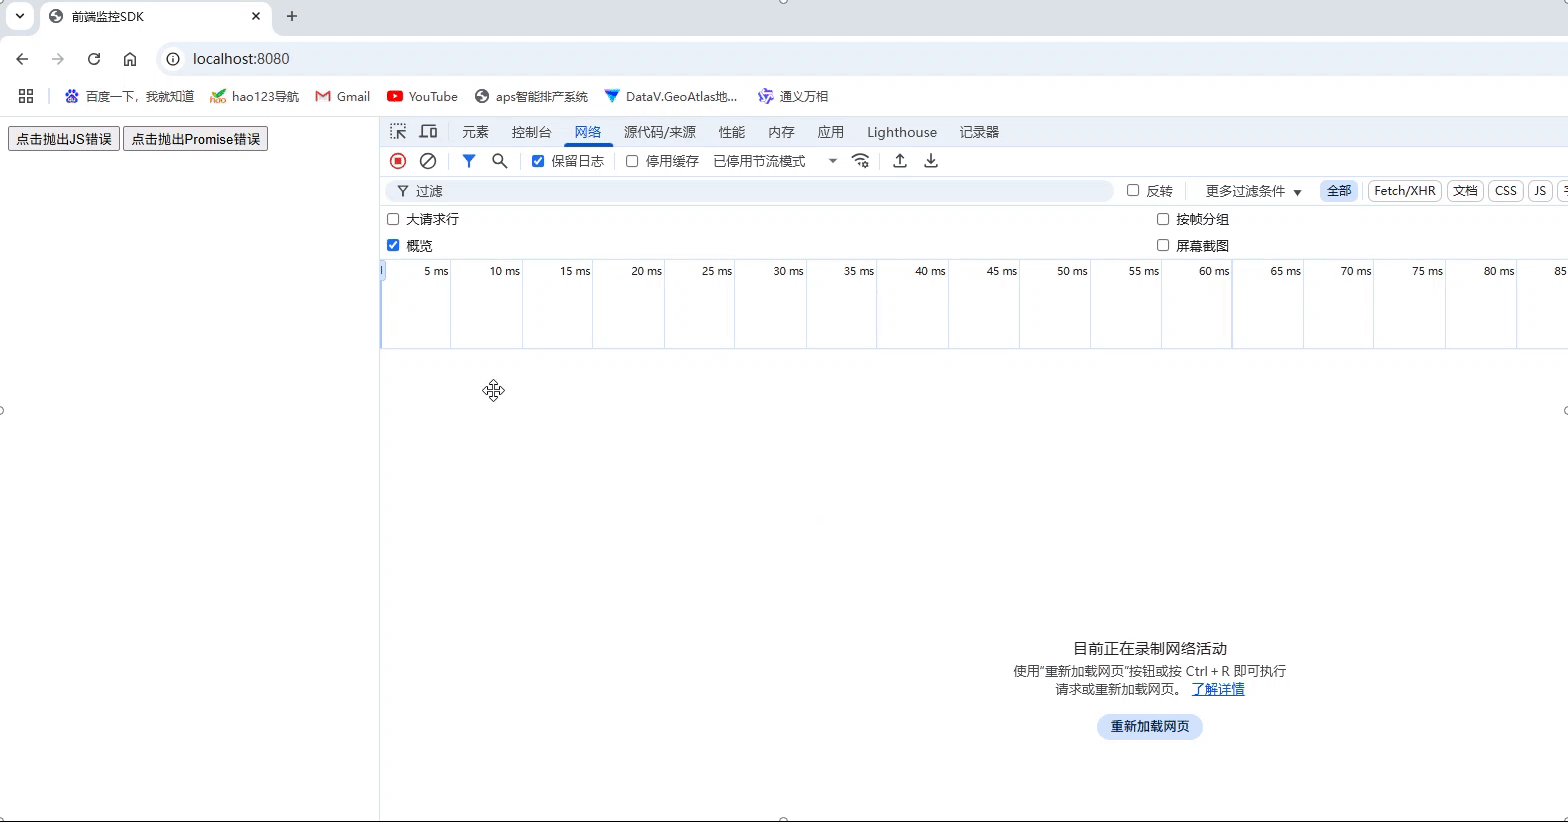Toggle the network filter funnel icon

click(469, 161)
